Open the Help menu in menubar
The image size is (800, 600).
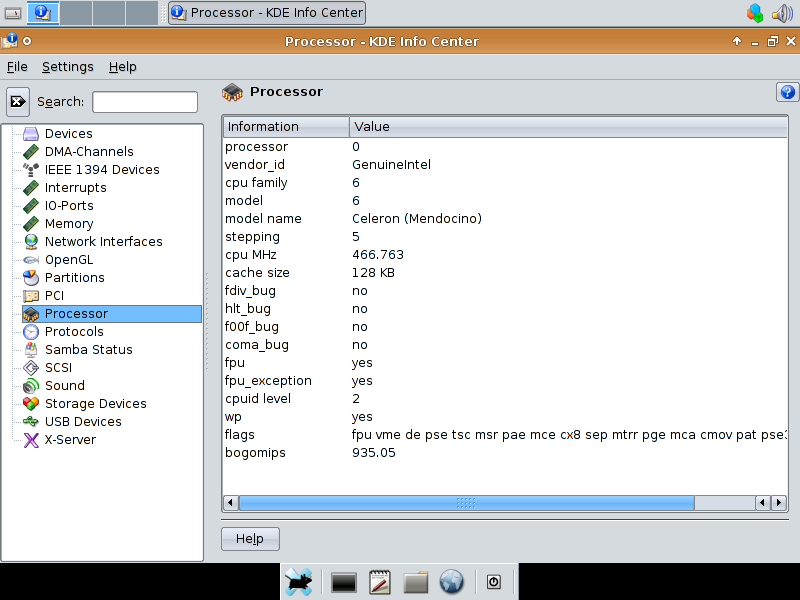click(x=122, y=67)
